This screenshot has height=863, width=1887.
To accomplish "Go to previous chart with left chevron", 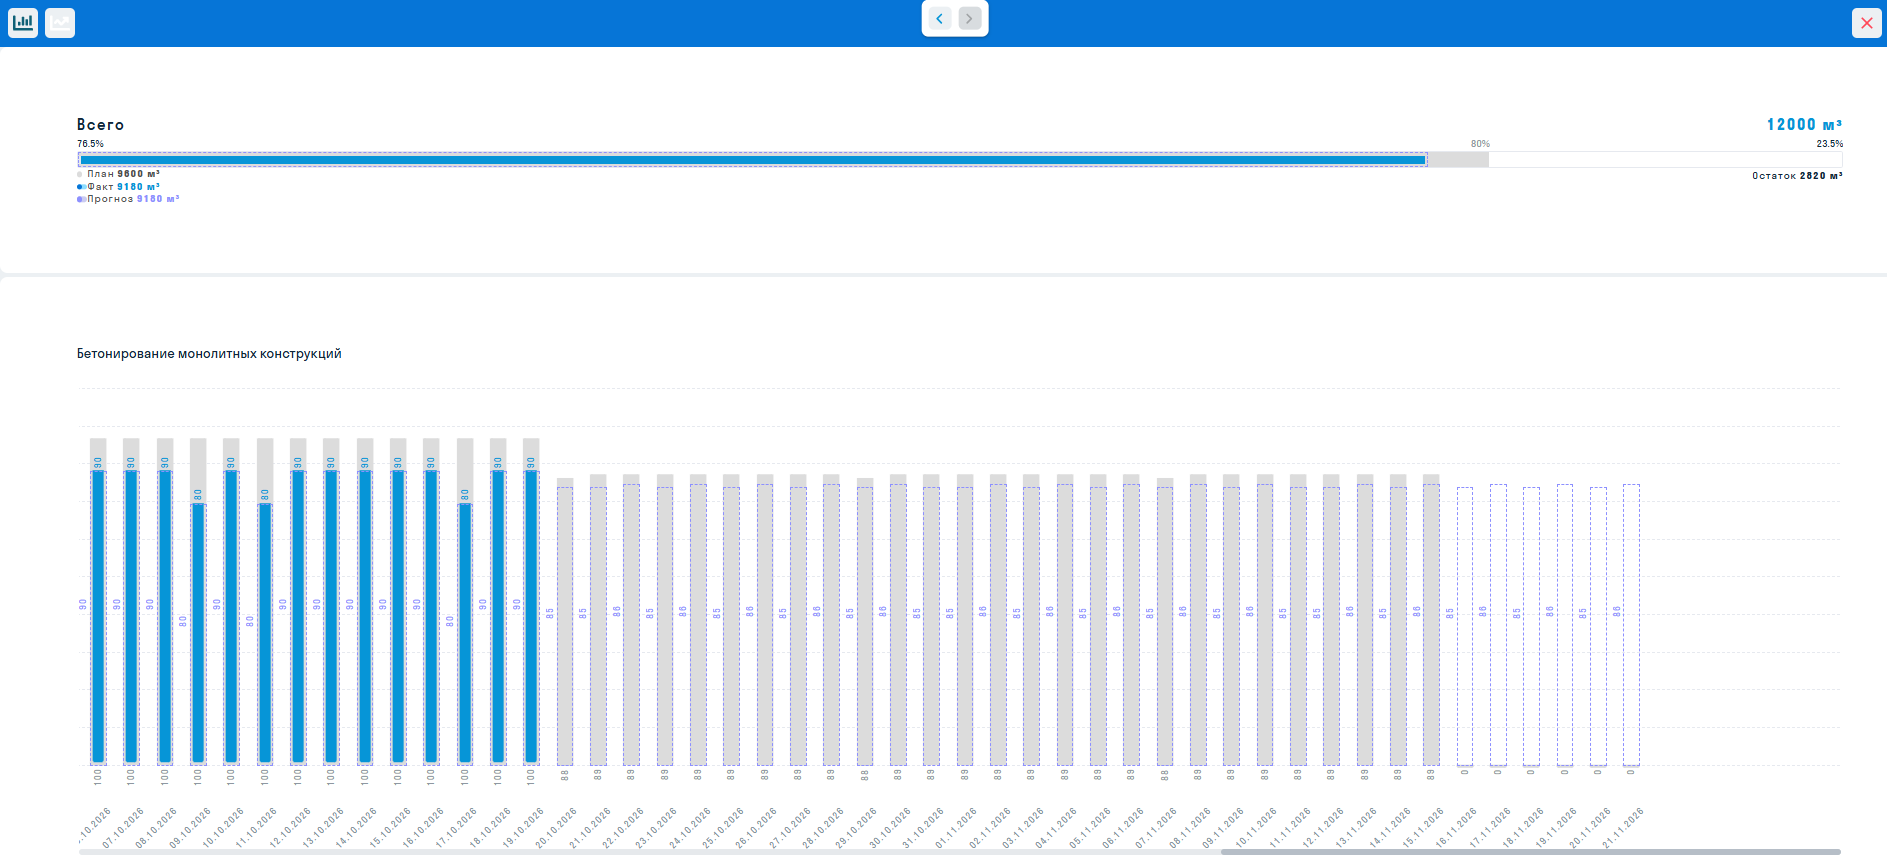I will point(939,18).
